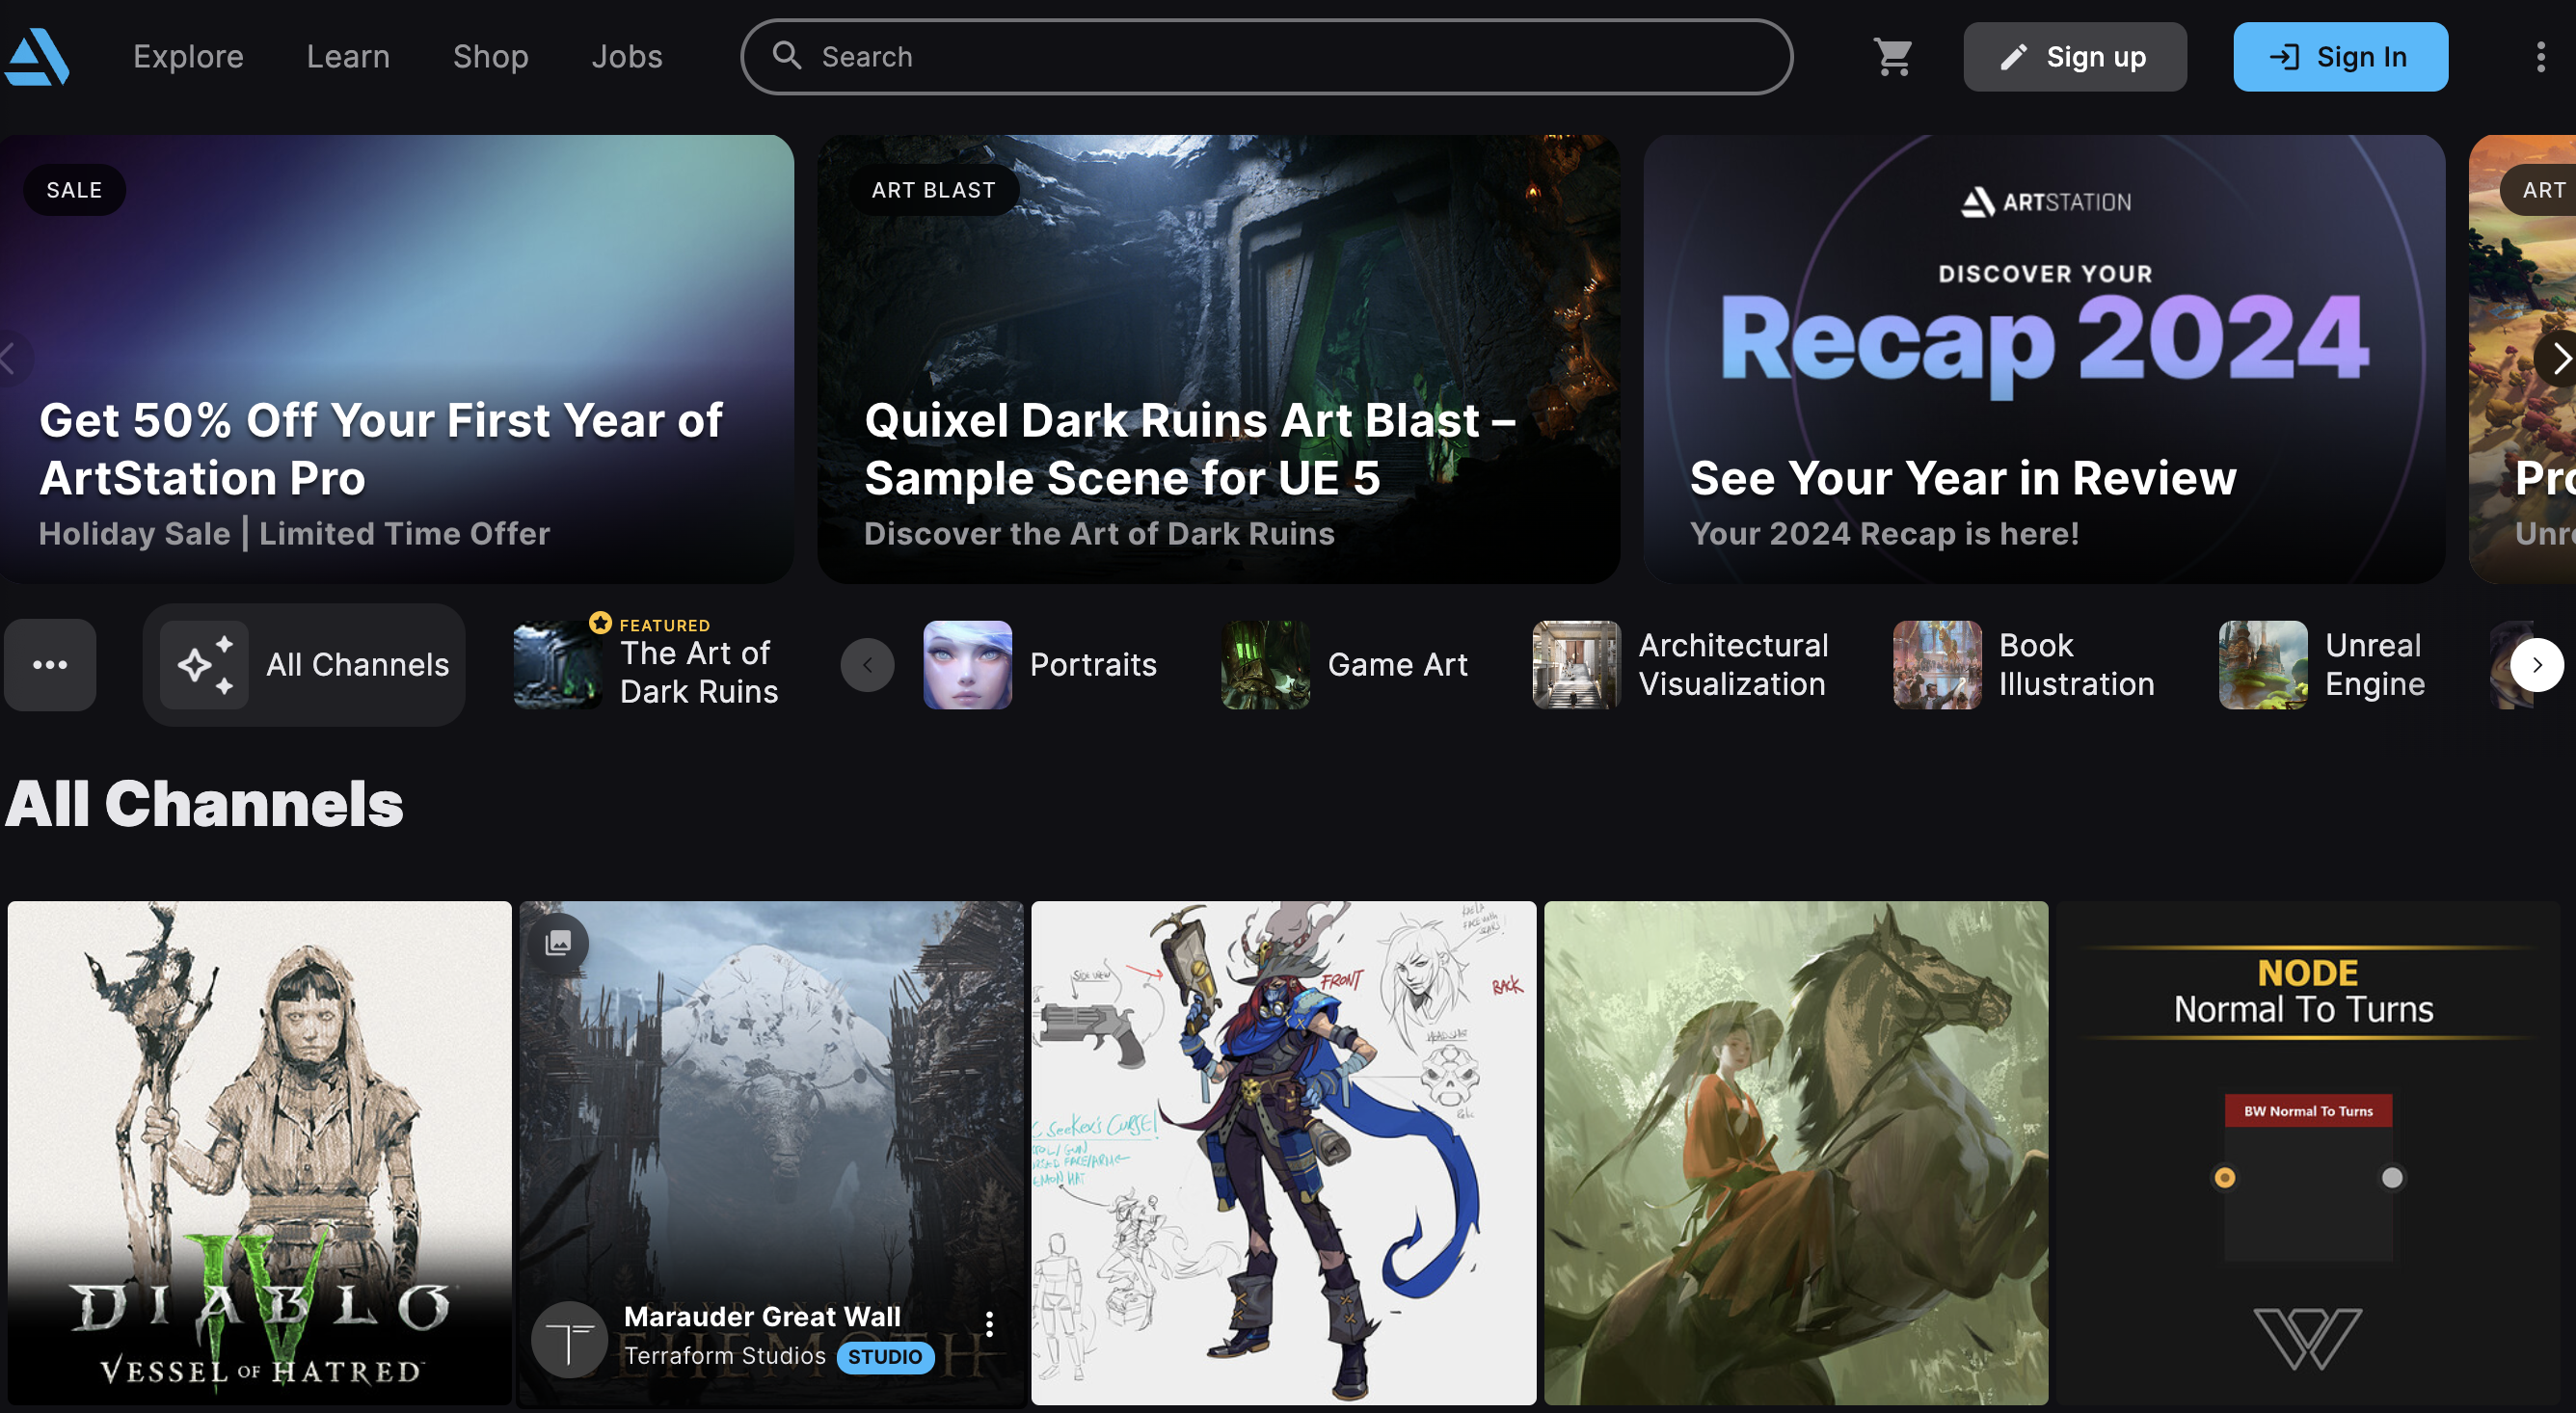This screenshot has width=2576, height=1413.
Task: Open the 50% Off ArtStation Pro banner
Action: [x=396, y=359]
